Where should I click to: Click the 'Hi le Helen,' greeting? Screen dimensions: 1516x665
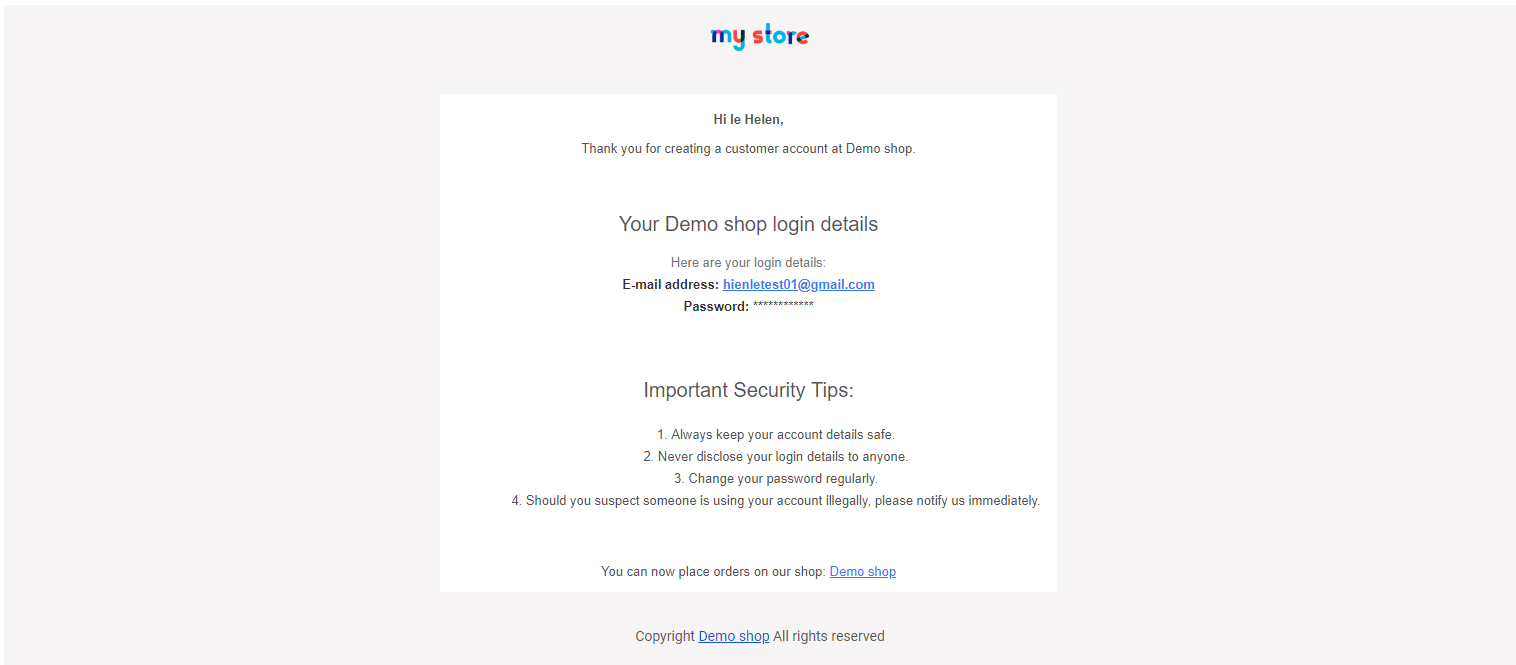pyautogui.click(x=748, y=120)
